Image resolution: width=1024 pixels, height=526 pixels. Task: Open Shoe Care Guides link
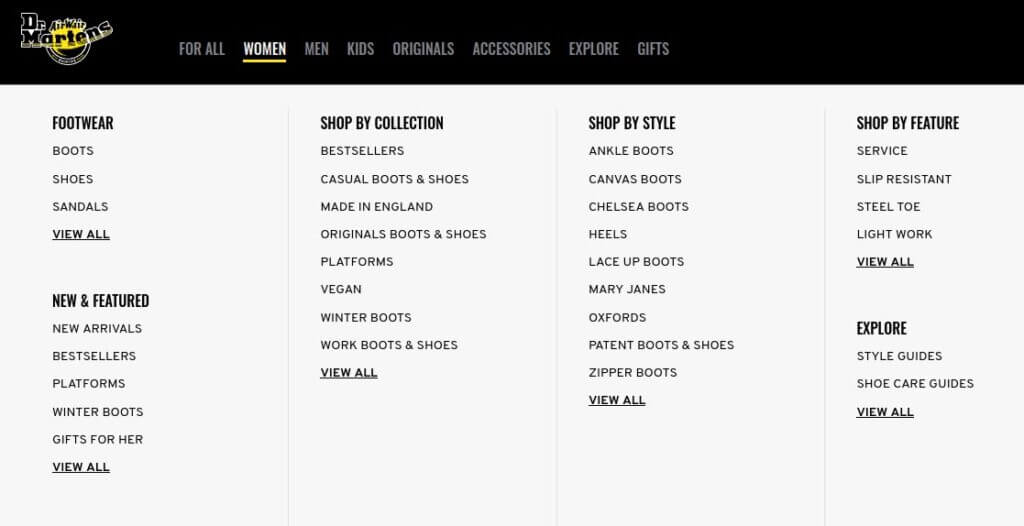pos(915,384)
